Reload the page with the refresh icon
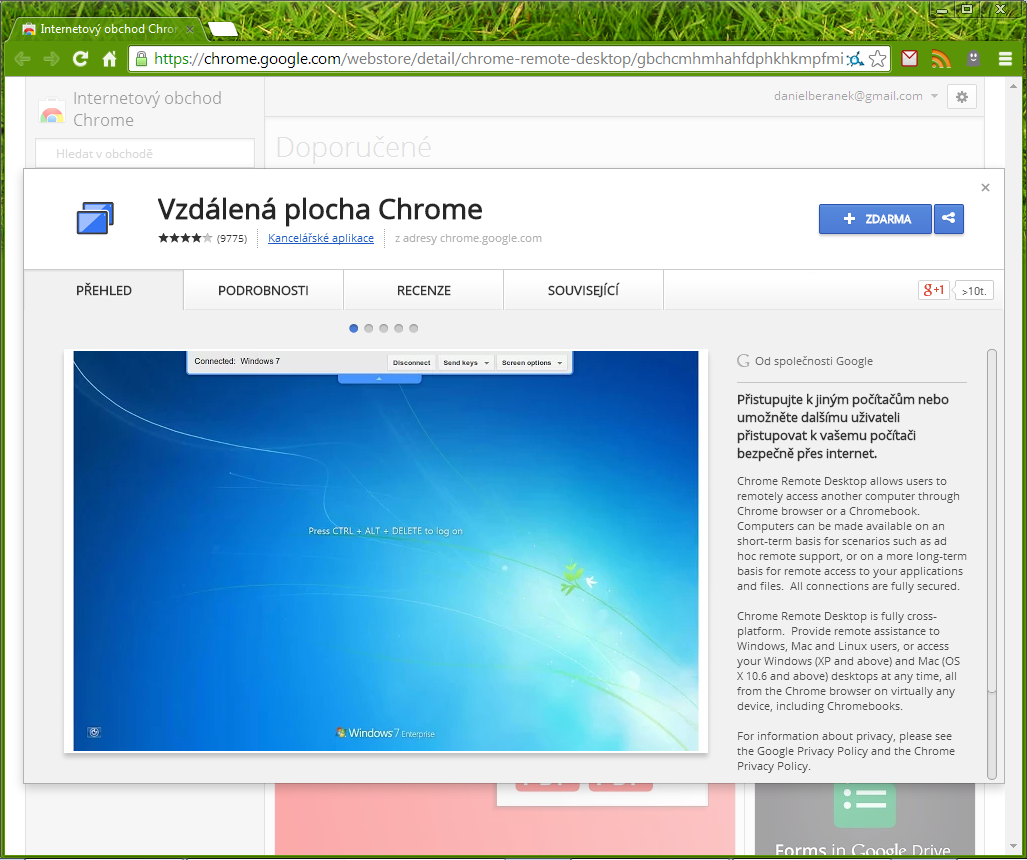Screen dimensions: 1027x860 coord(81,59)
